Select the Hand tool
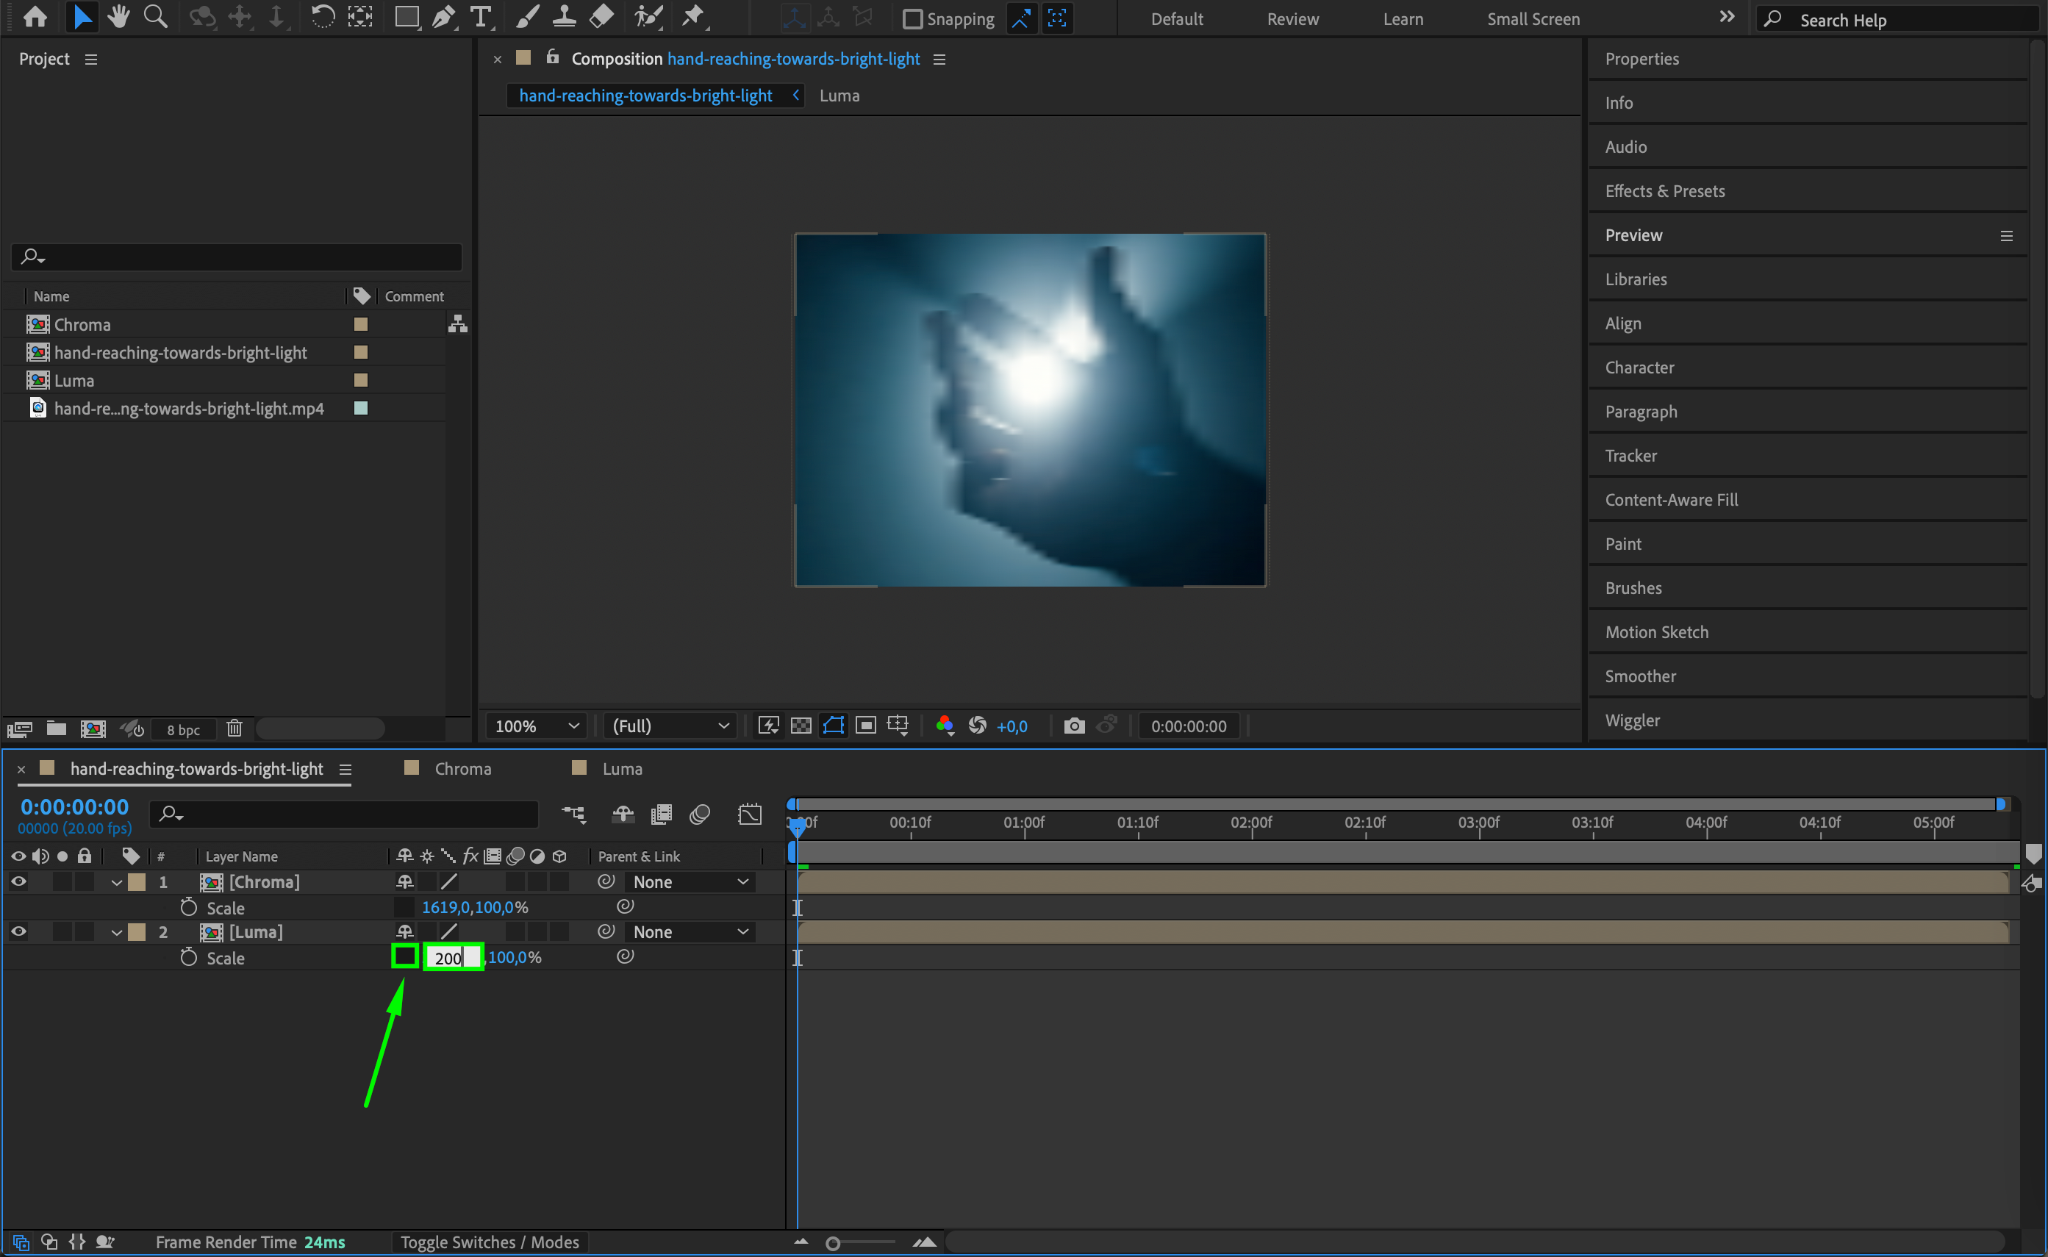Screen dimensions: 2048x1257 click(118, 17)
